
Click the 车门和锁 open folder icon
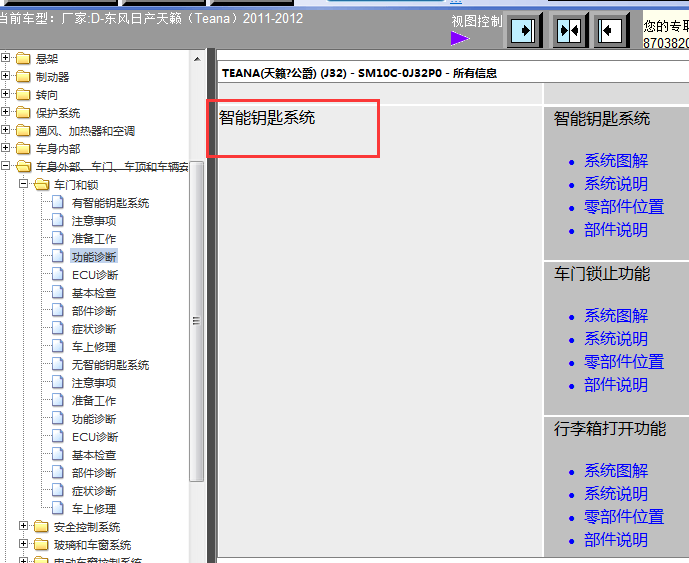(41, 185)
